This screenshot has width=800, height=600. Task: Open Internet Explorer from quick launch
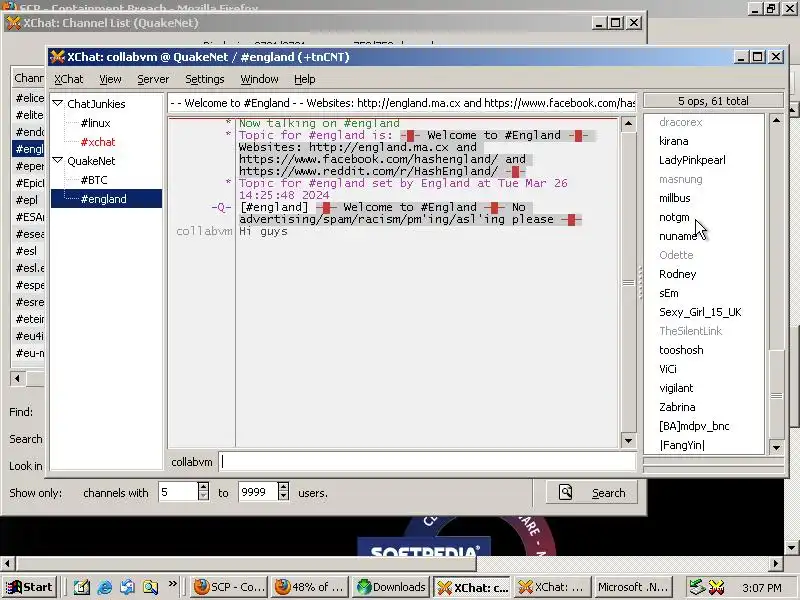[105, 587]
